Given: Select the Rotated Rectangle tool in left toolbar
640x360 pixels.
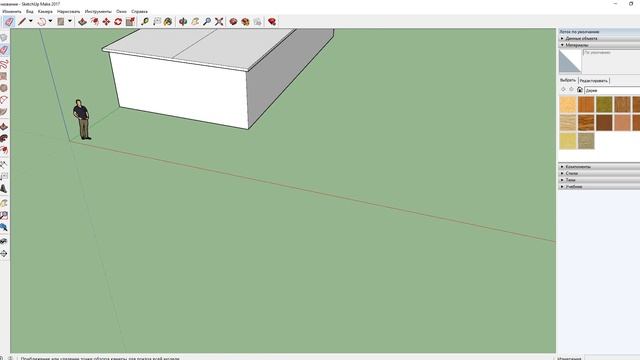Looking at the screenshot, I should (x=4, y=76).
